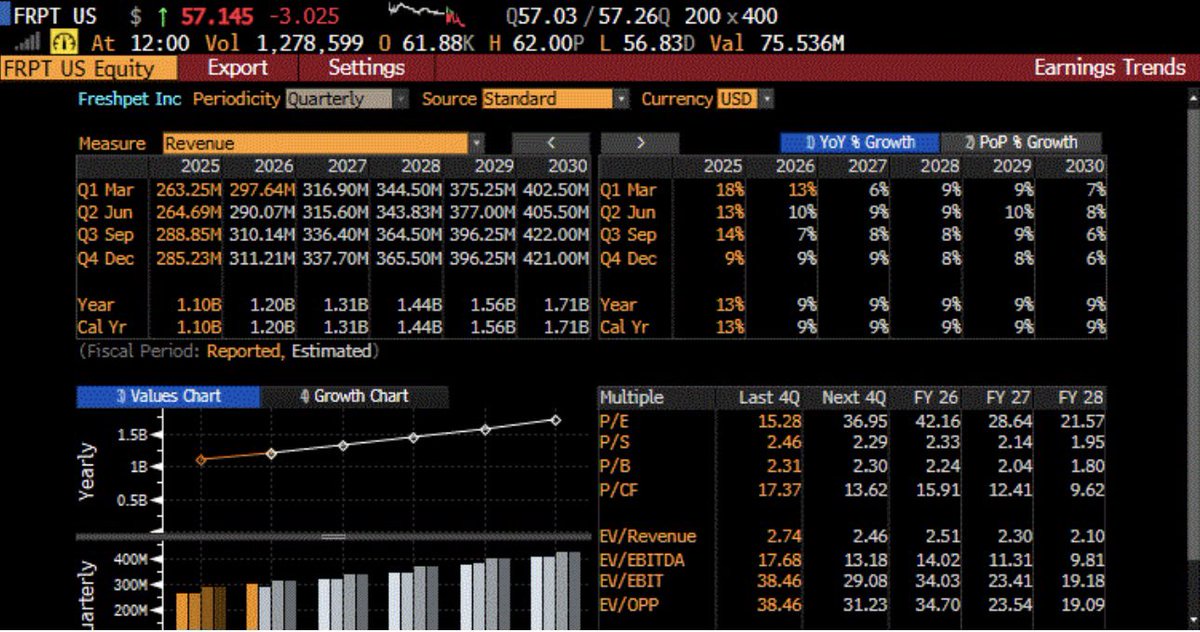1200x632 pixels.
Task: Click the last price 57.145
Action: tap(218, 16)
